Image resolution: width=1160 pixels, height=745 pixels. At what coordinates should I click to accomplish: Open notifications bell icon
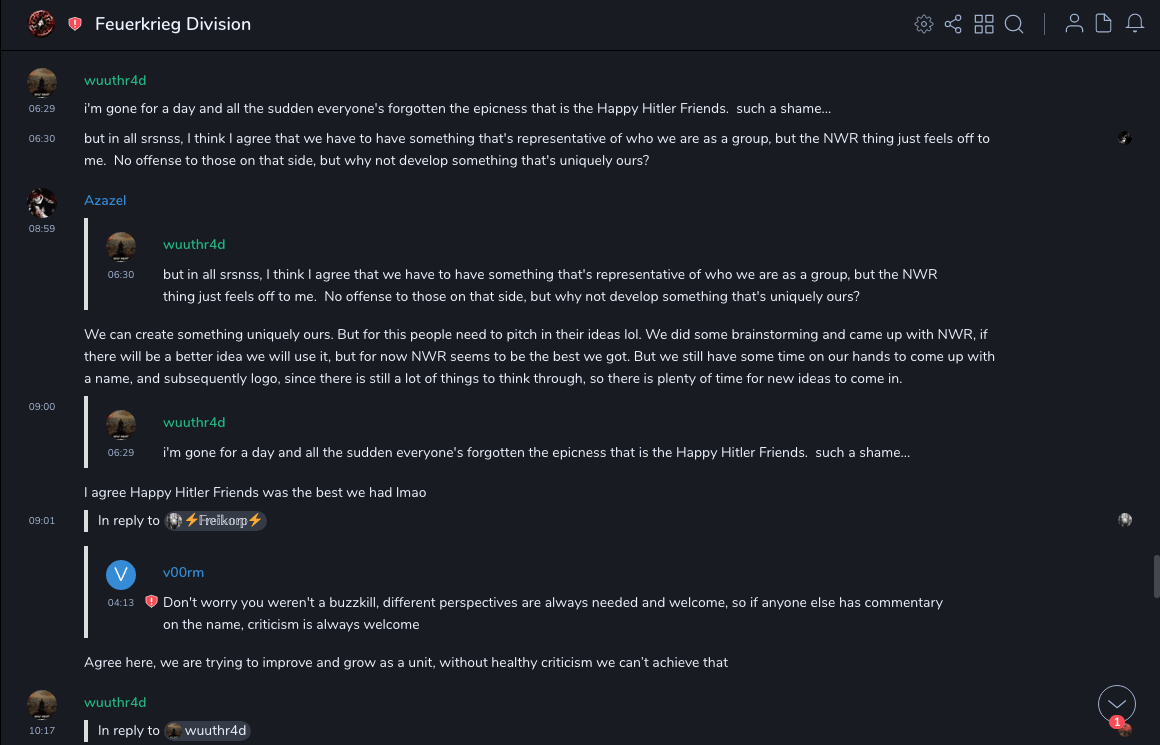(x=1135, y=24)
